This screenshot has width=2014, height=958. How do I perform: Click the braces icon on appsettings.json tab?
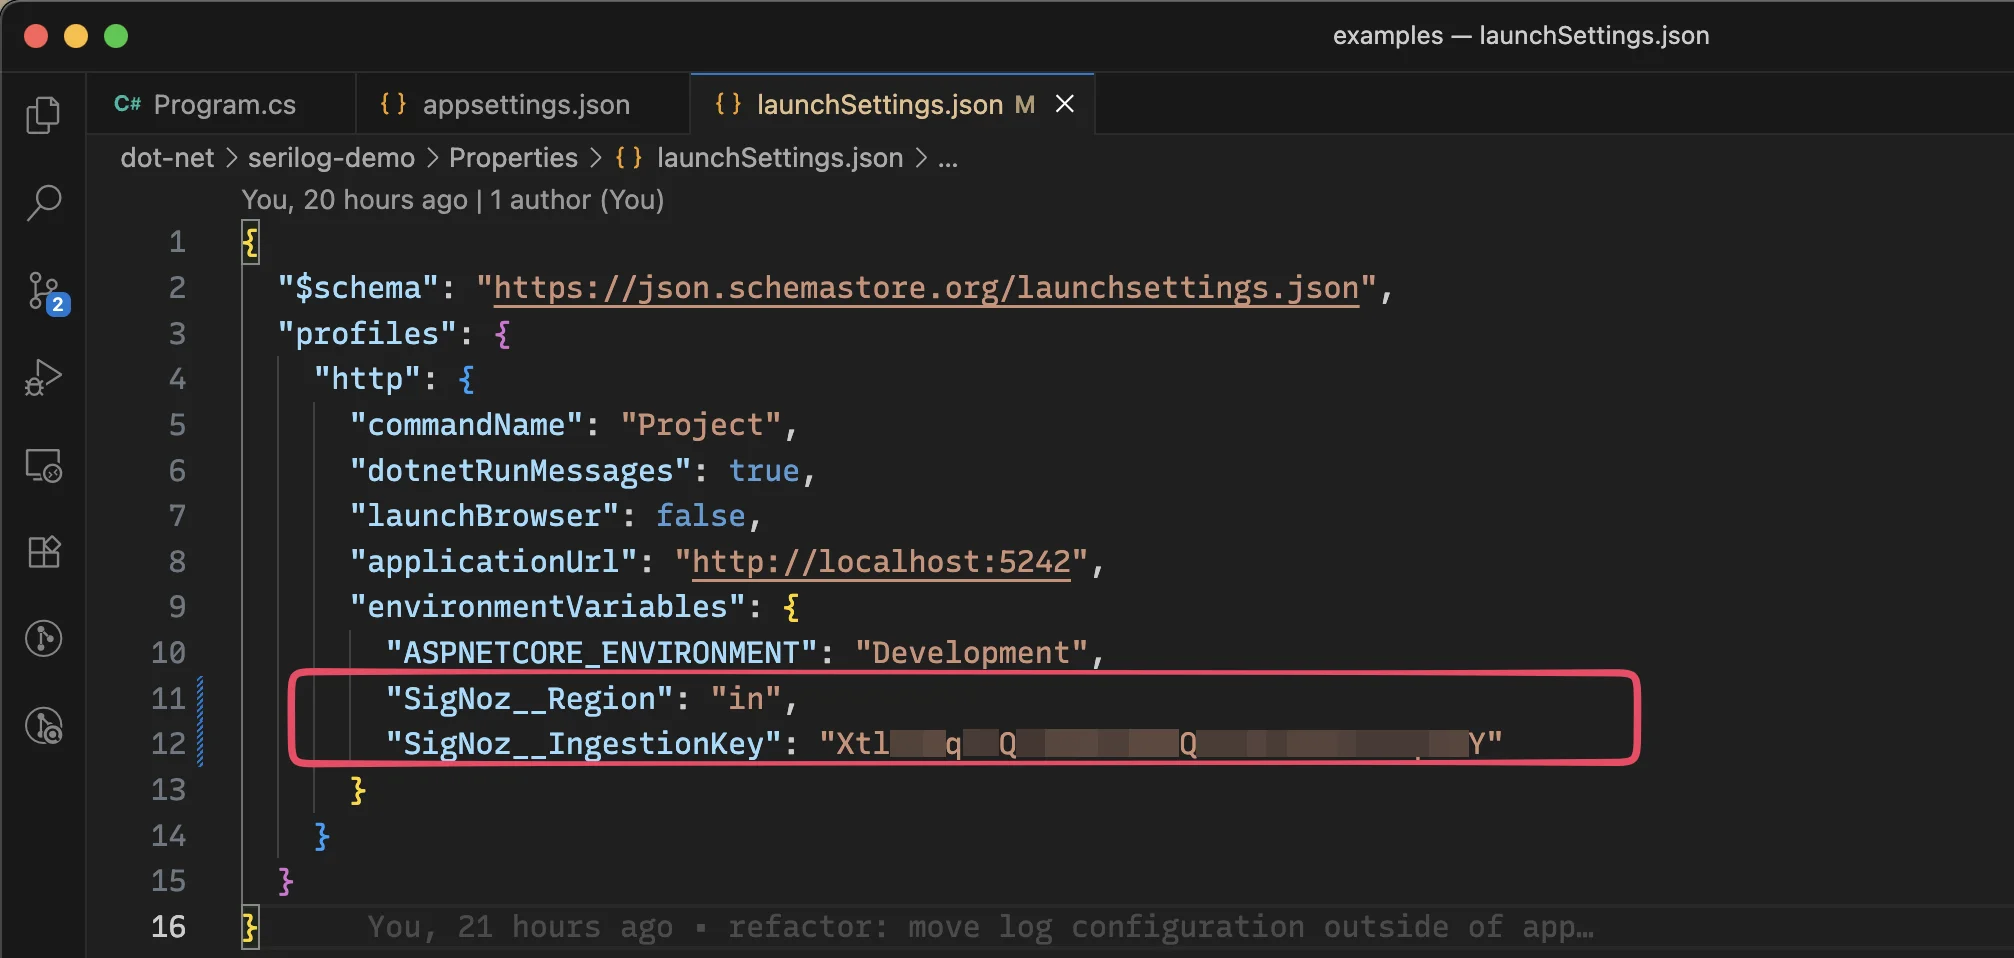(393, 104)
